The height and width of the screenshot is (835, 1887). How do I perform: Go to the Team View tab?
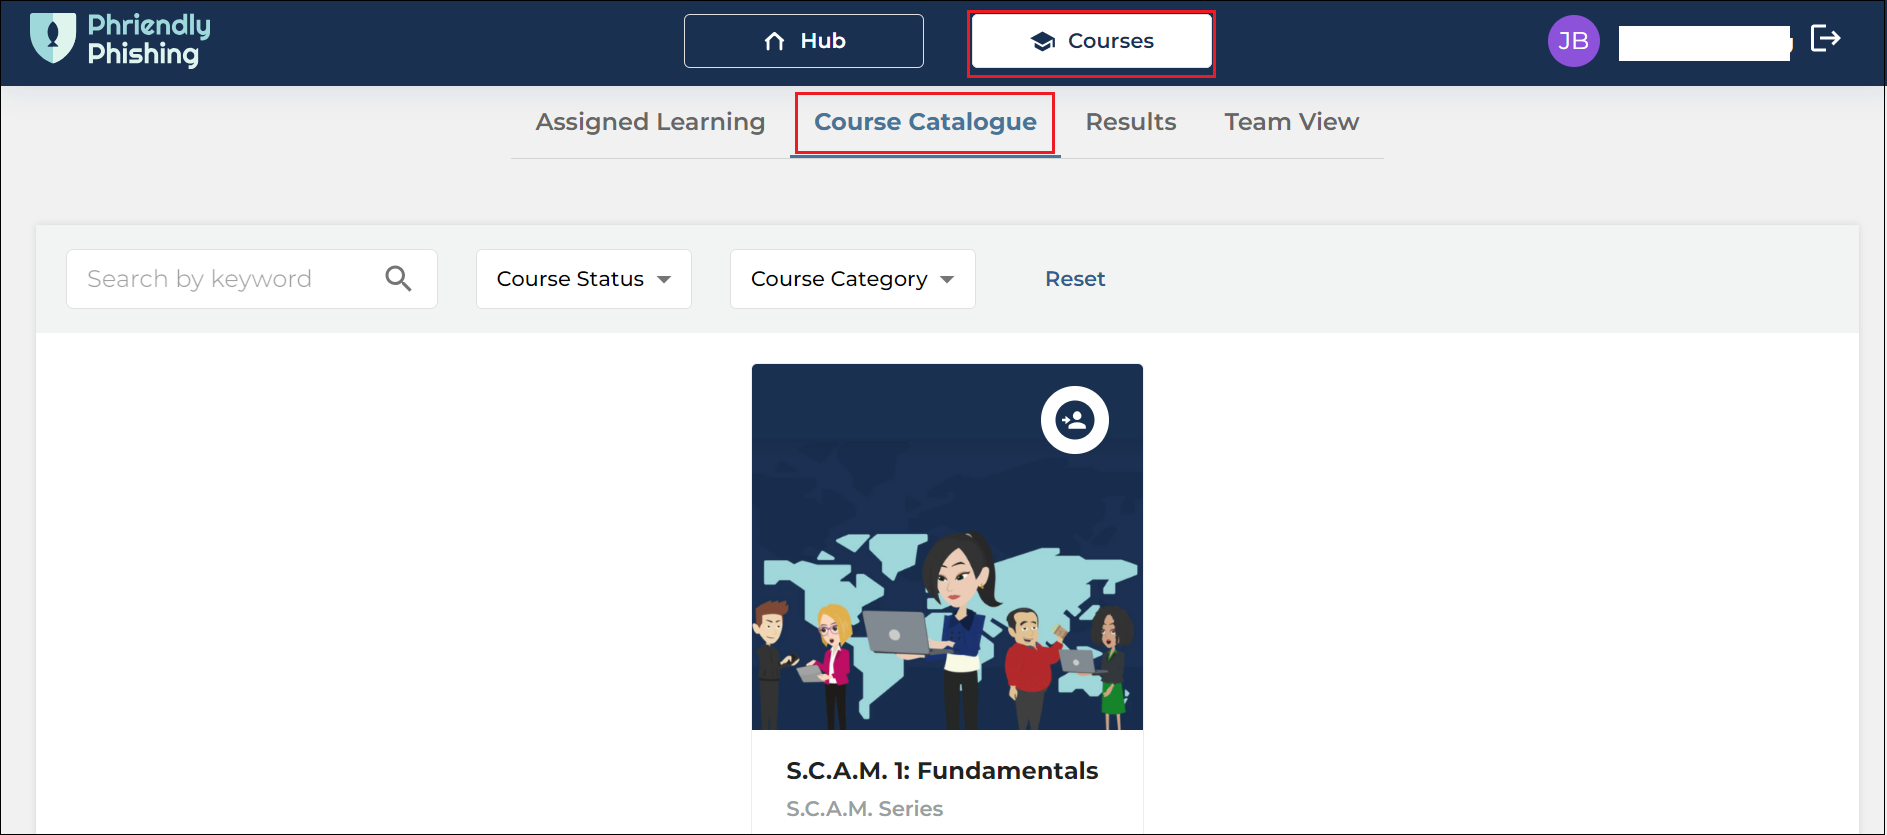[x=1291, y=122]
